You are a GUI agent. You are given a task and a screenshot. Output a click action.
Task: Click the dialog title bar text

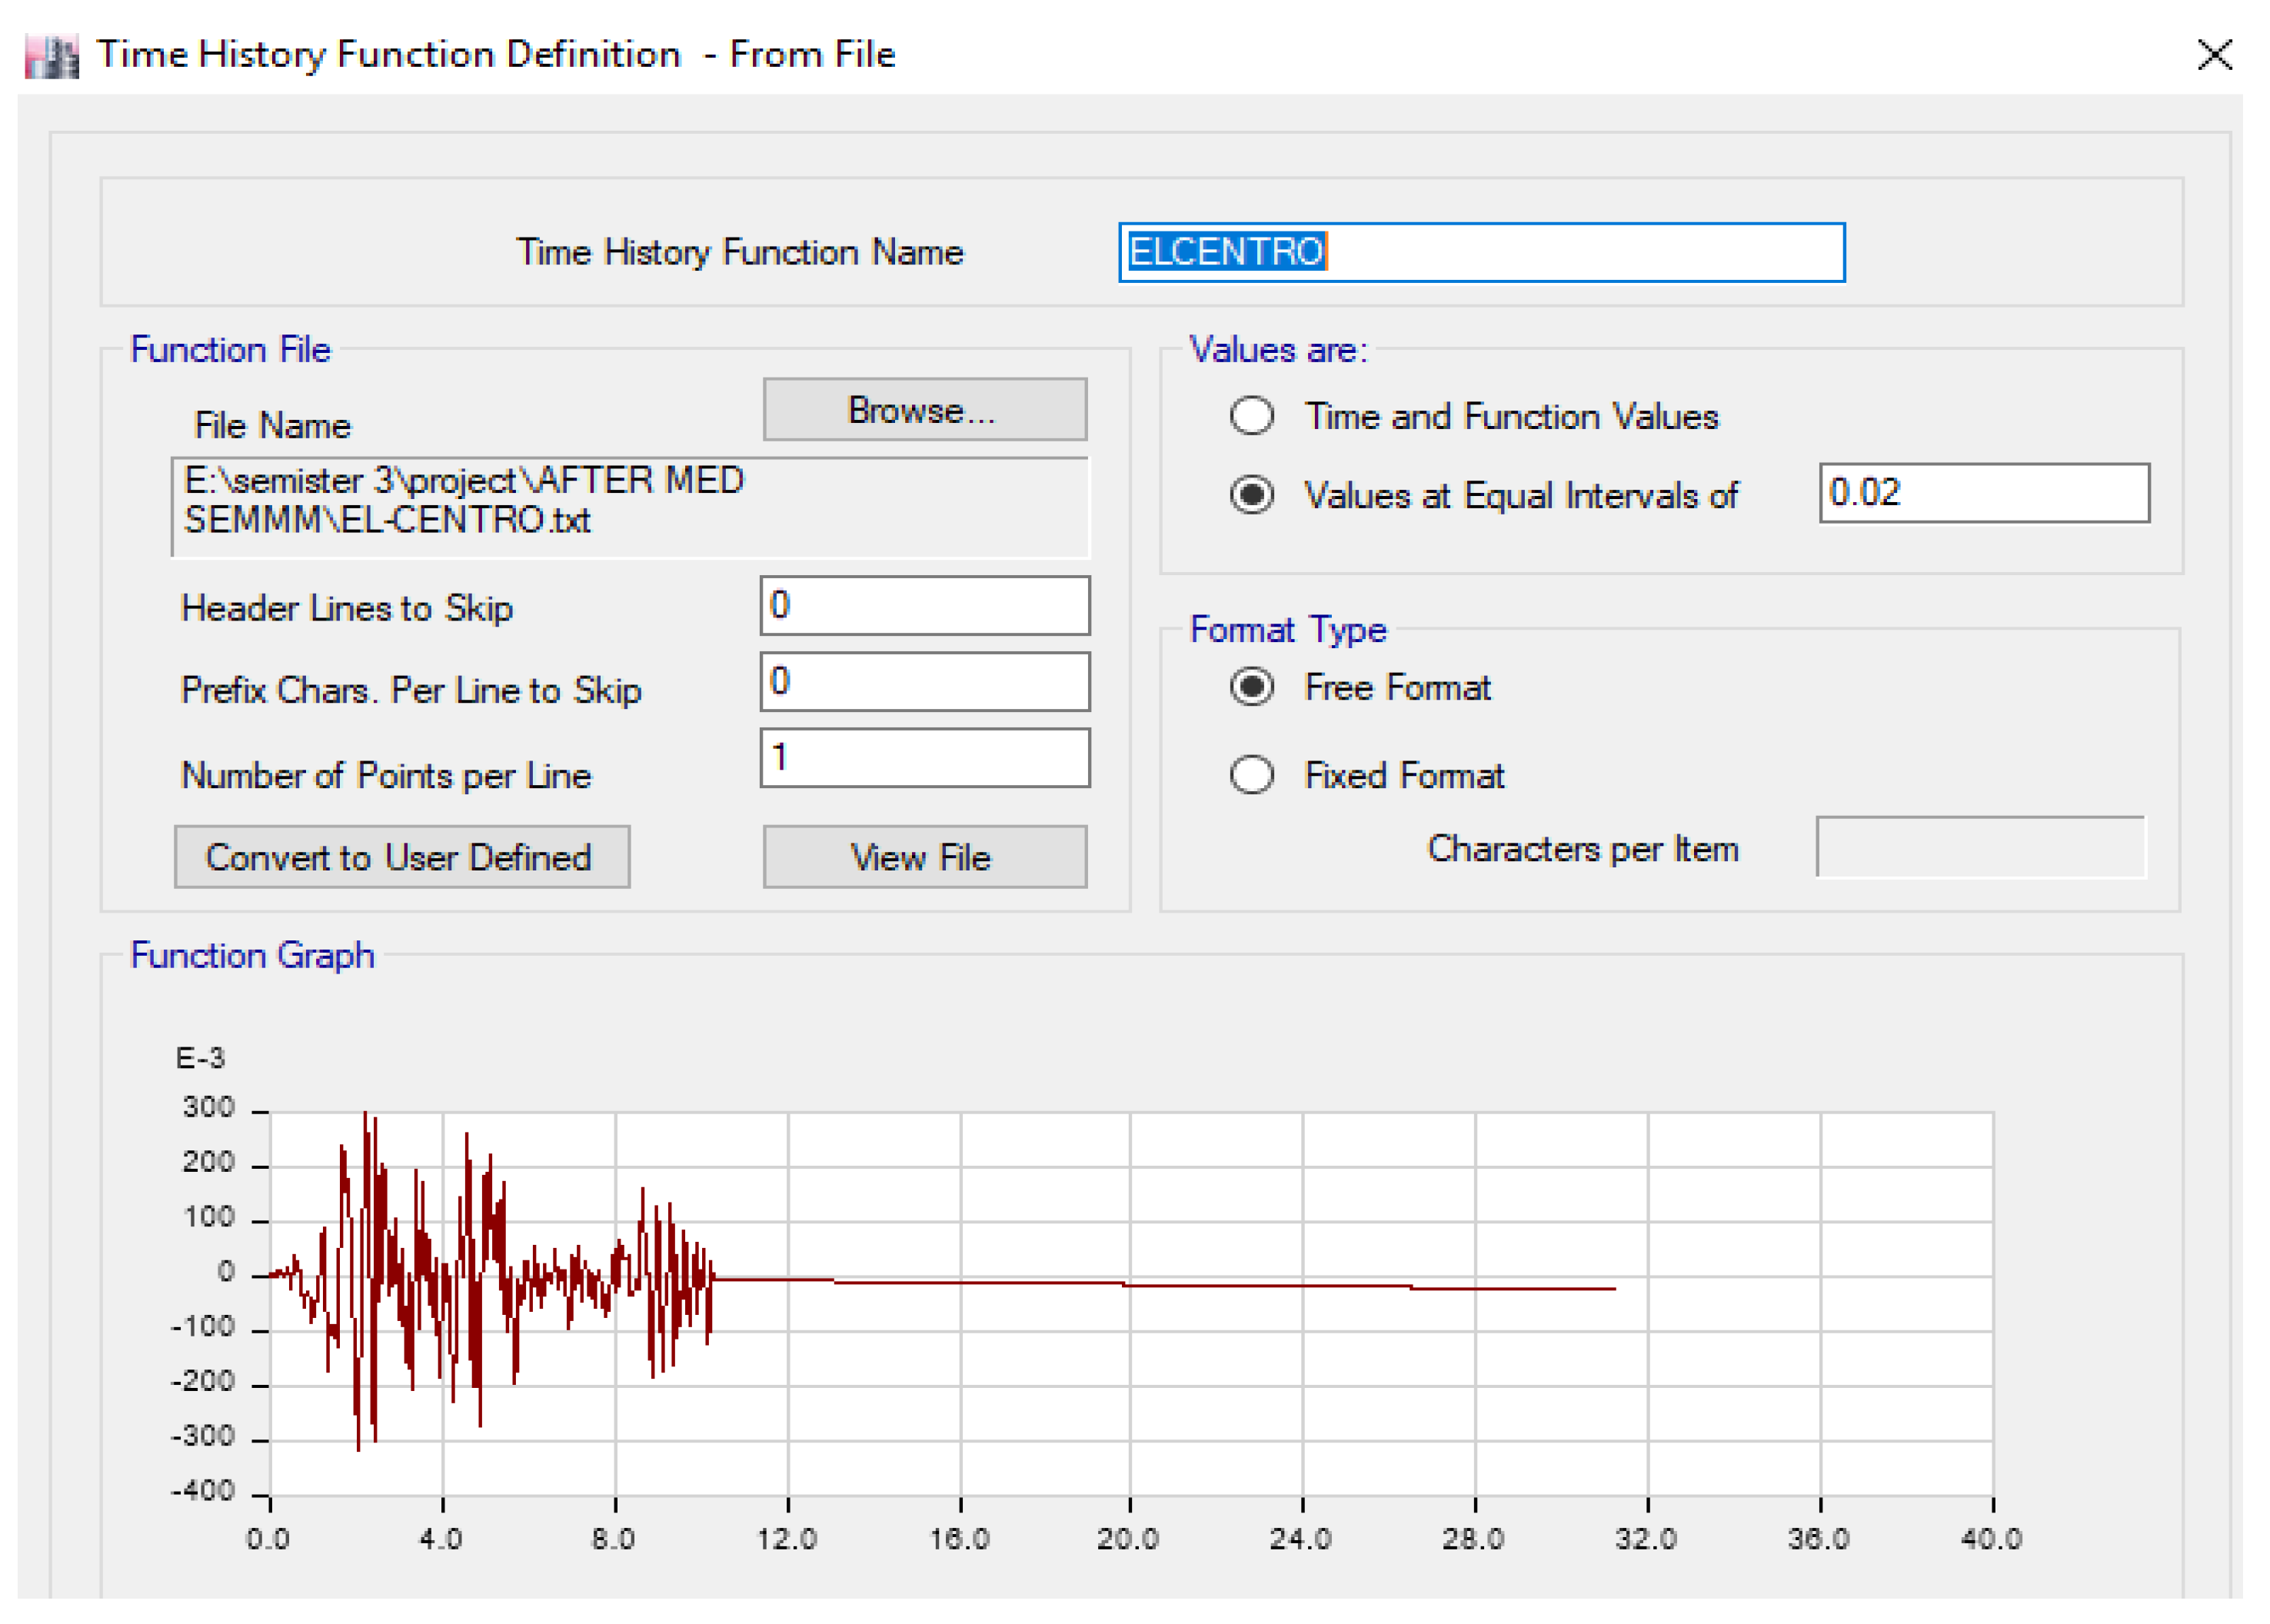(496, 55)
